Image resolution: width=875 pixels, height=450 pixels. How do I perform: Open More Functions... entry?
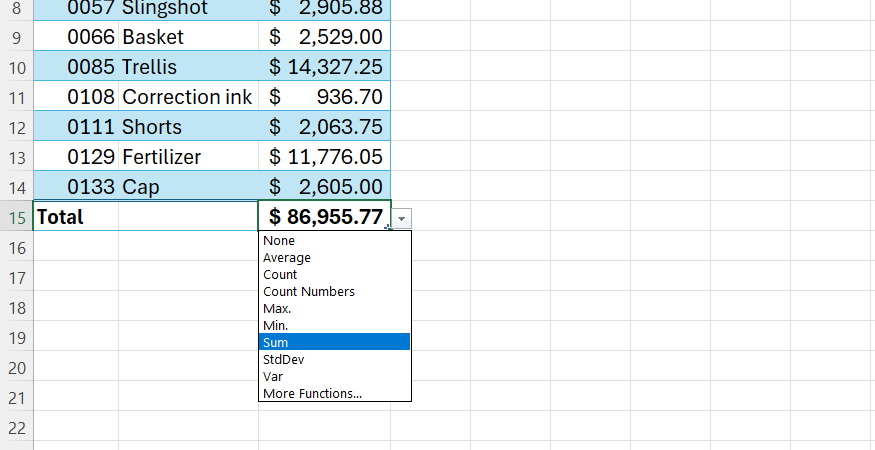(334, 393)
